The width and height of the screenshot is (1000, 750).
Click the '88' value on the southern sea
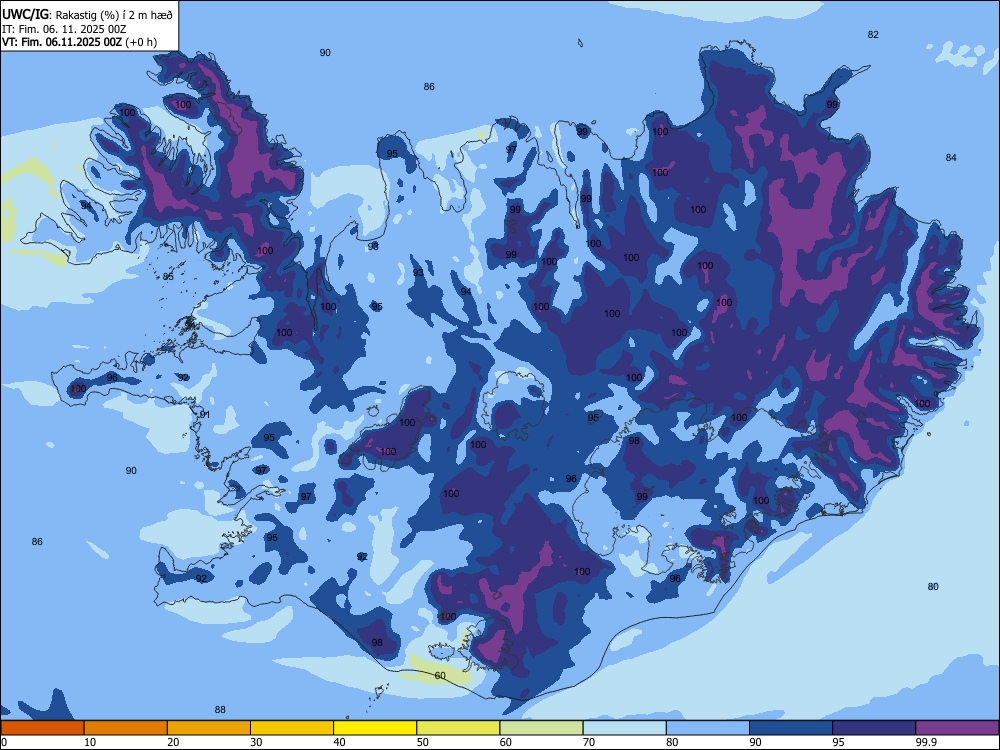(220, 710)
